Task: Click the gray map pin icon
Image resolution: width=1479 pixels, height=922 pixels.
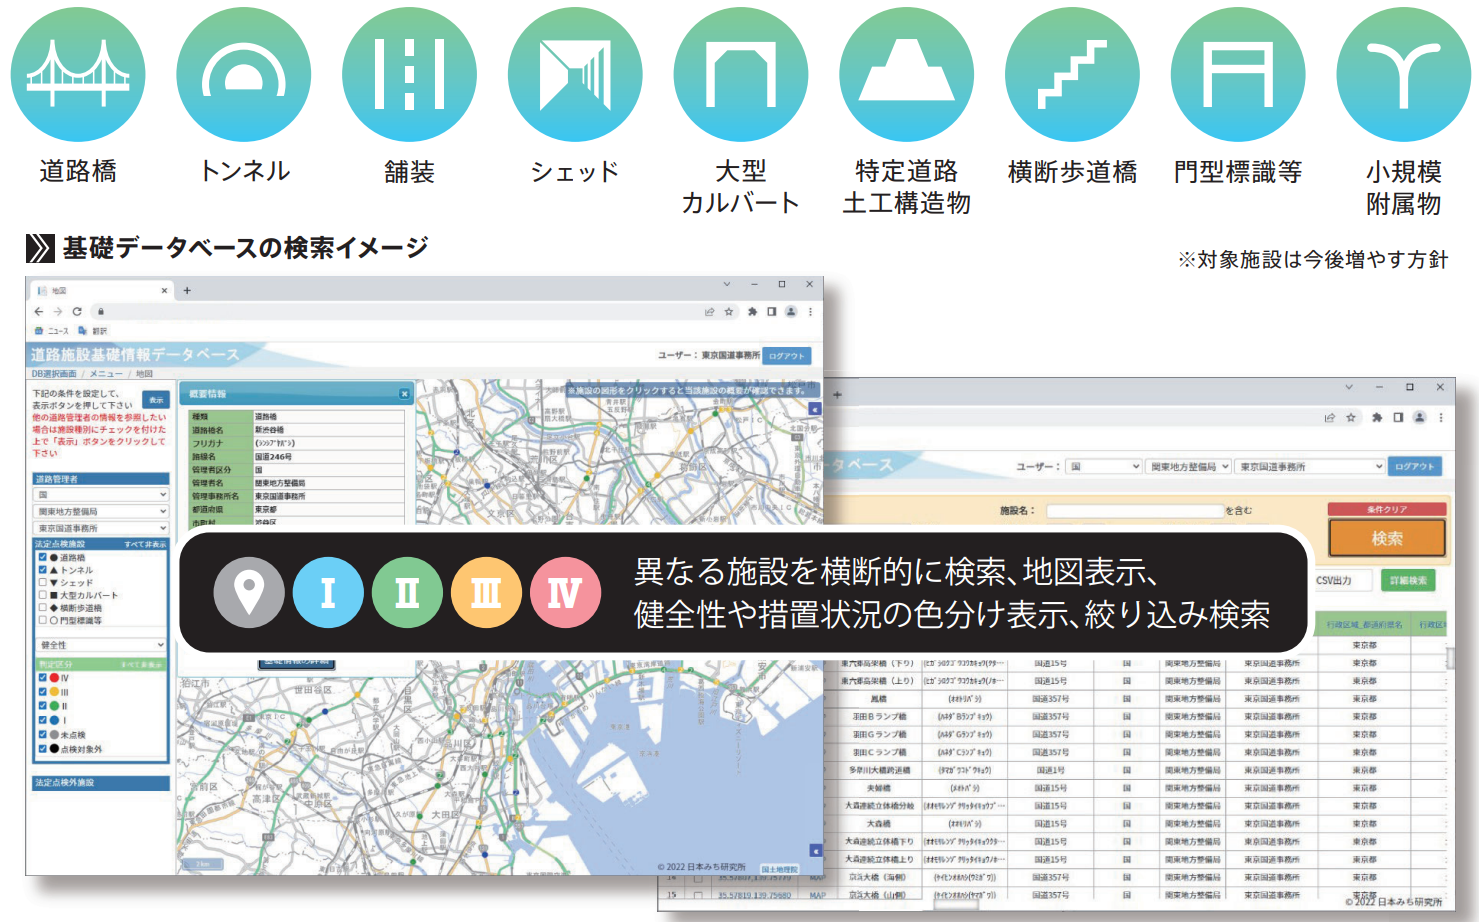Action: [x=248, y=592]
